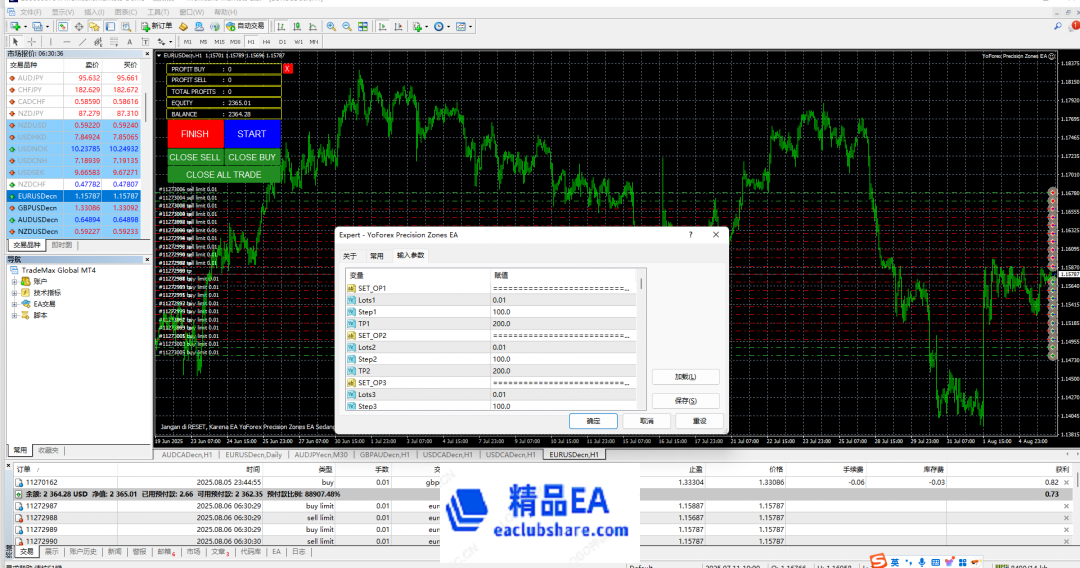Screen dimensions: 1080x568
Task: Toggle the H4 timeframe button
Action: point(267,42)
